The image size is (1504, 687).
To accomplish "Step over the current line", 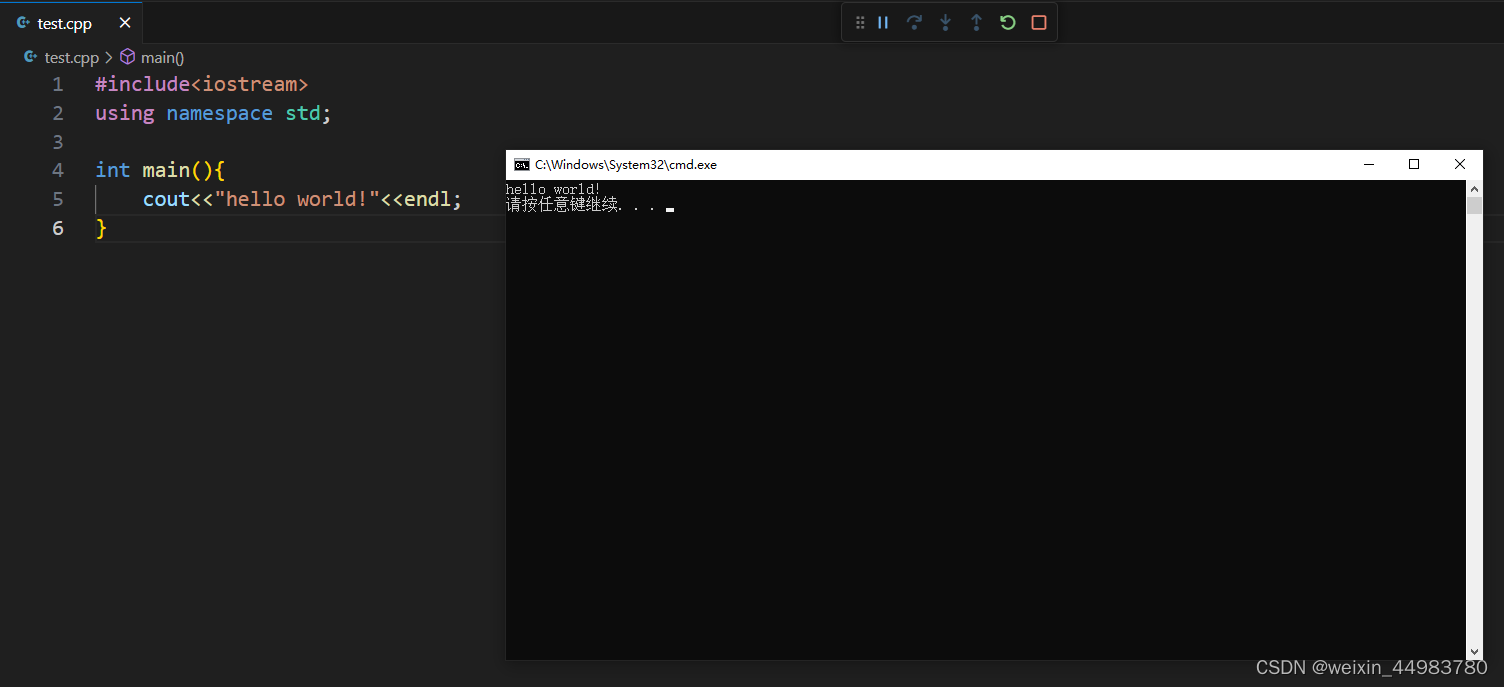I will tap(914, 22).
